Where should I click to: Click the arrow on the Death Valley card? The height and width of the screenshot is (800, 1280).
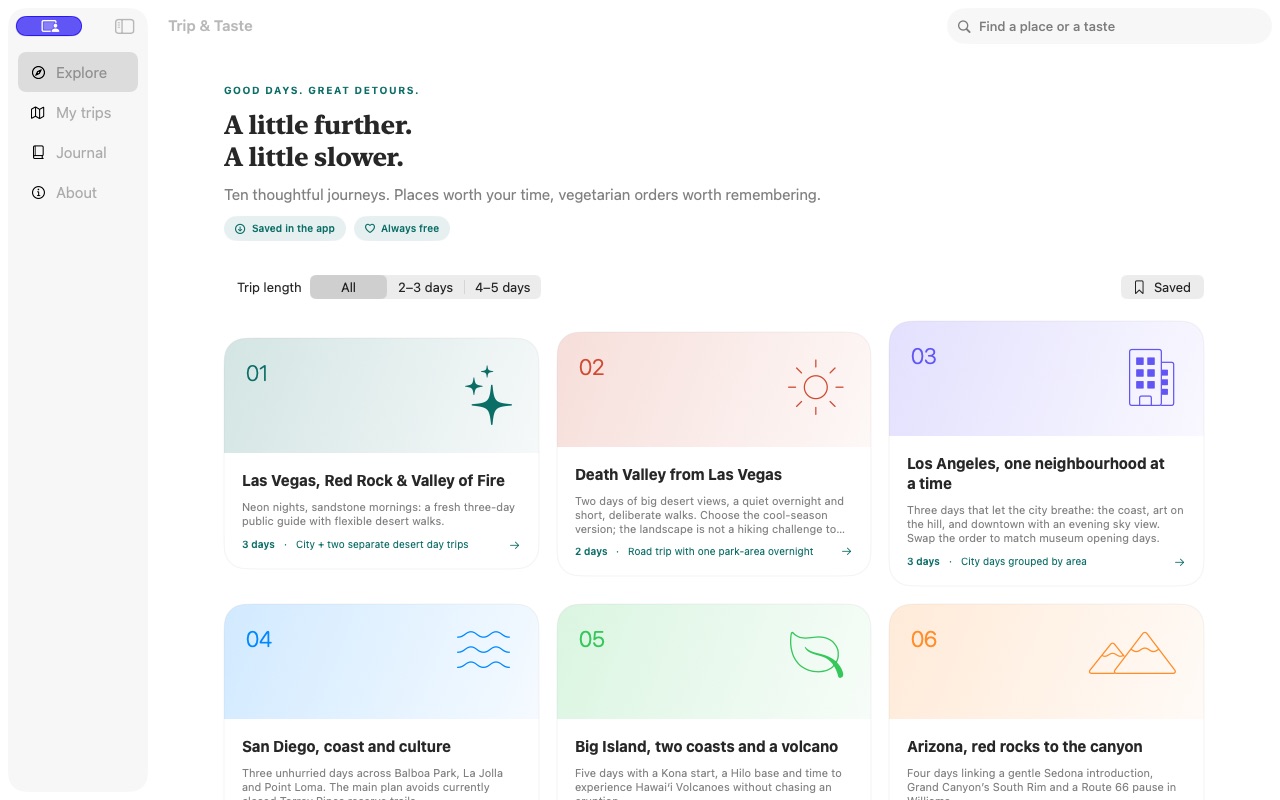click(x=846, y=552)
